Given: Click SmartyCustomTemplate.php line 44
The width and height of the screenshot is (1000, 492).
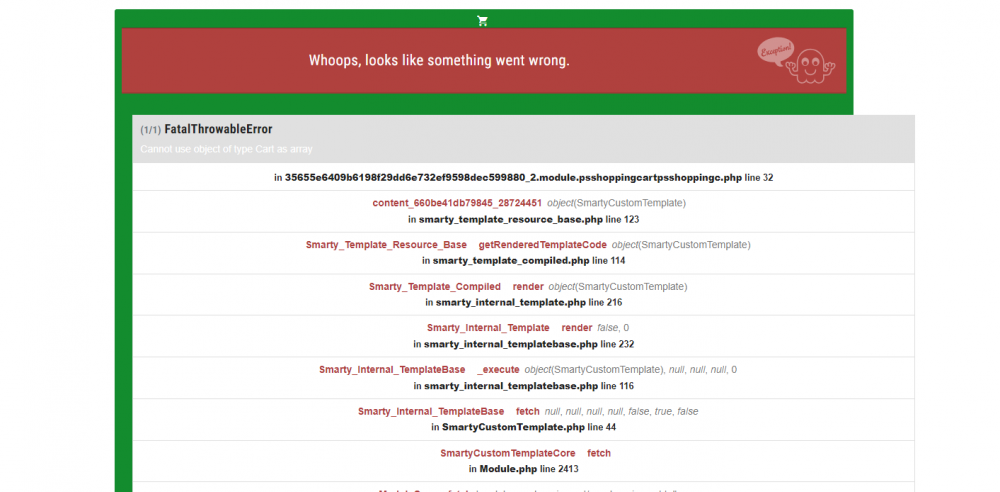Looking at the screenshot, I should click(524, 428).
